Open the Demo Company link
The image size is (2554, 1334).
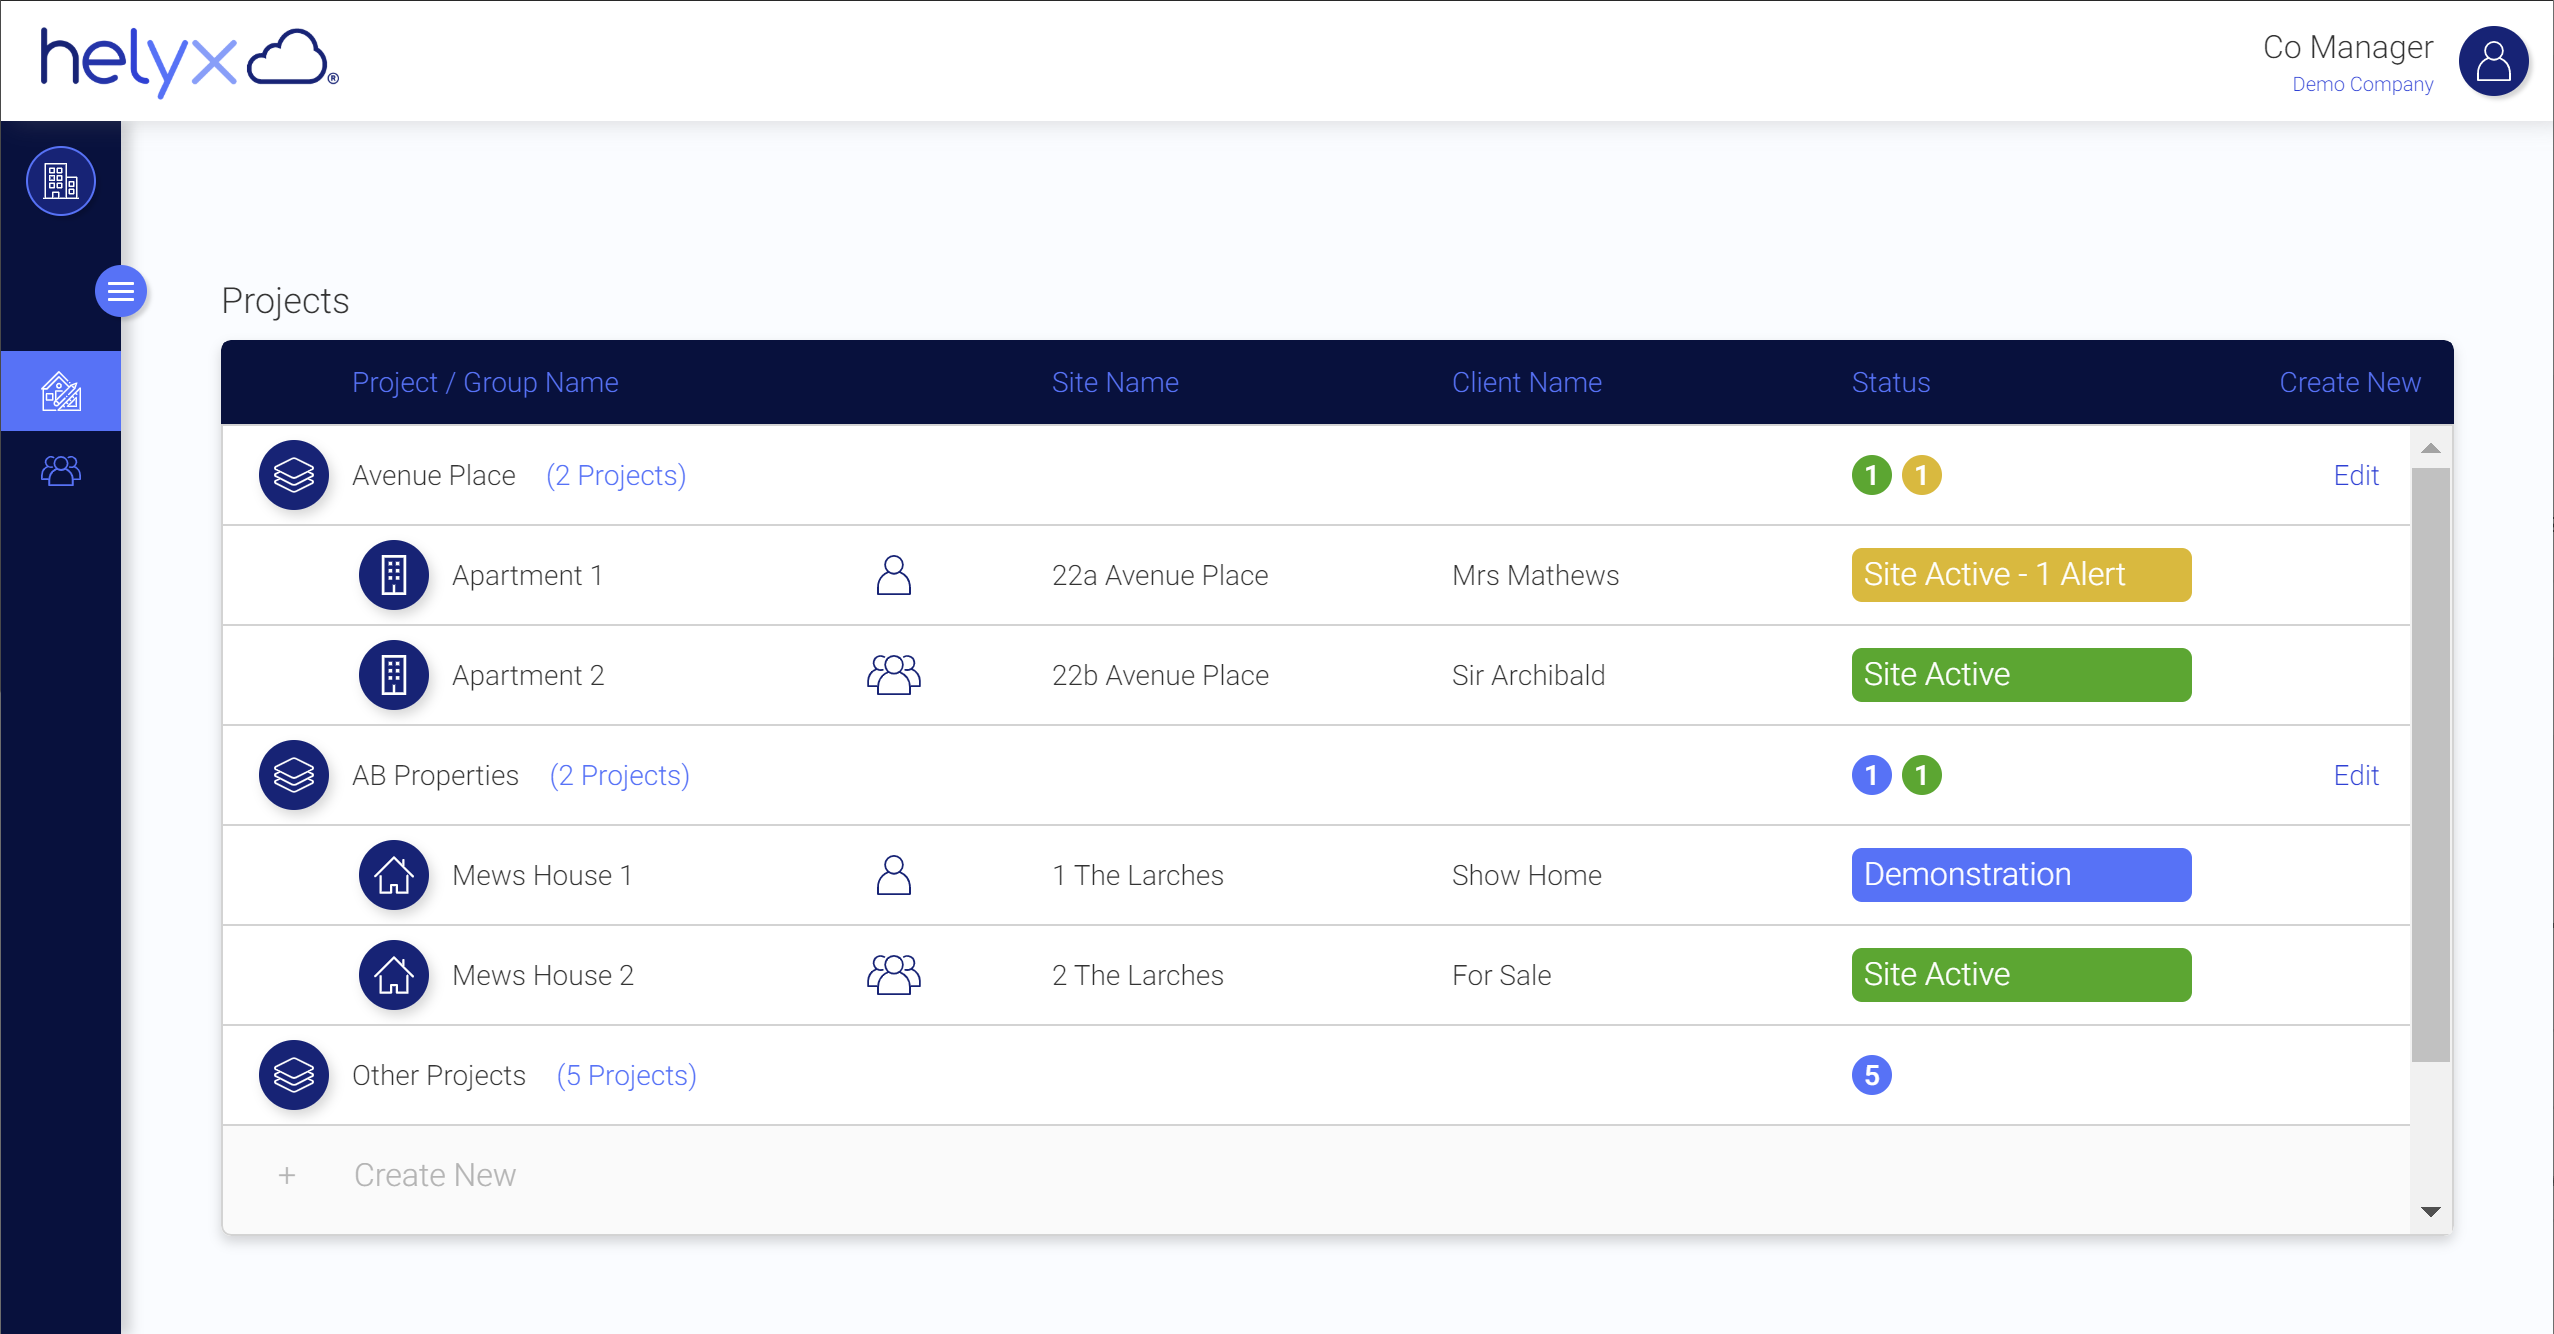(x=2363, y=84)
